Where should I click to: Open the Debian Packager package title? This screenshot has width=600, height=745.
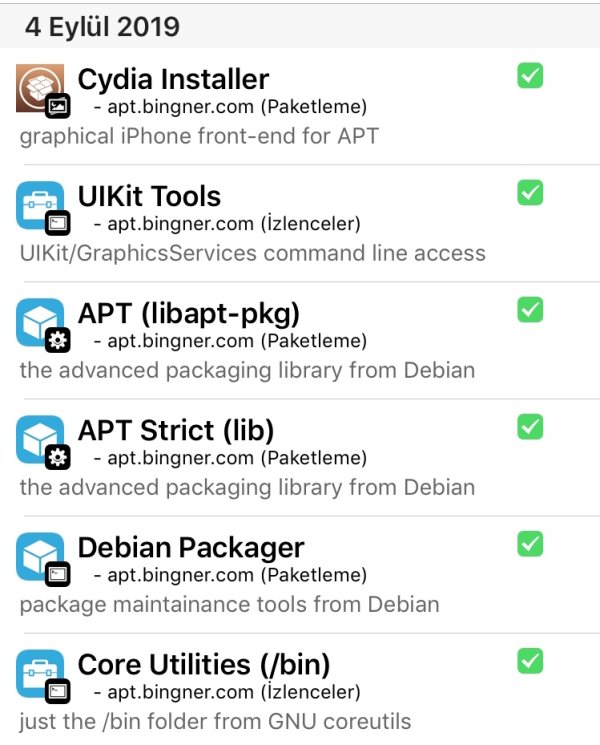190,547
